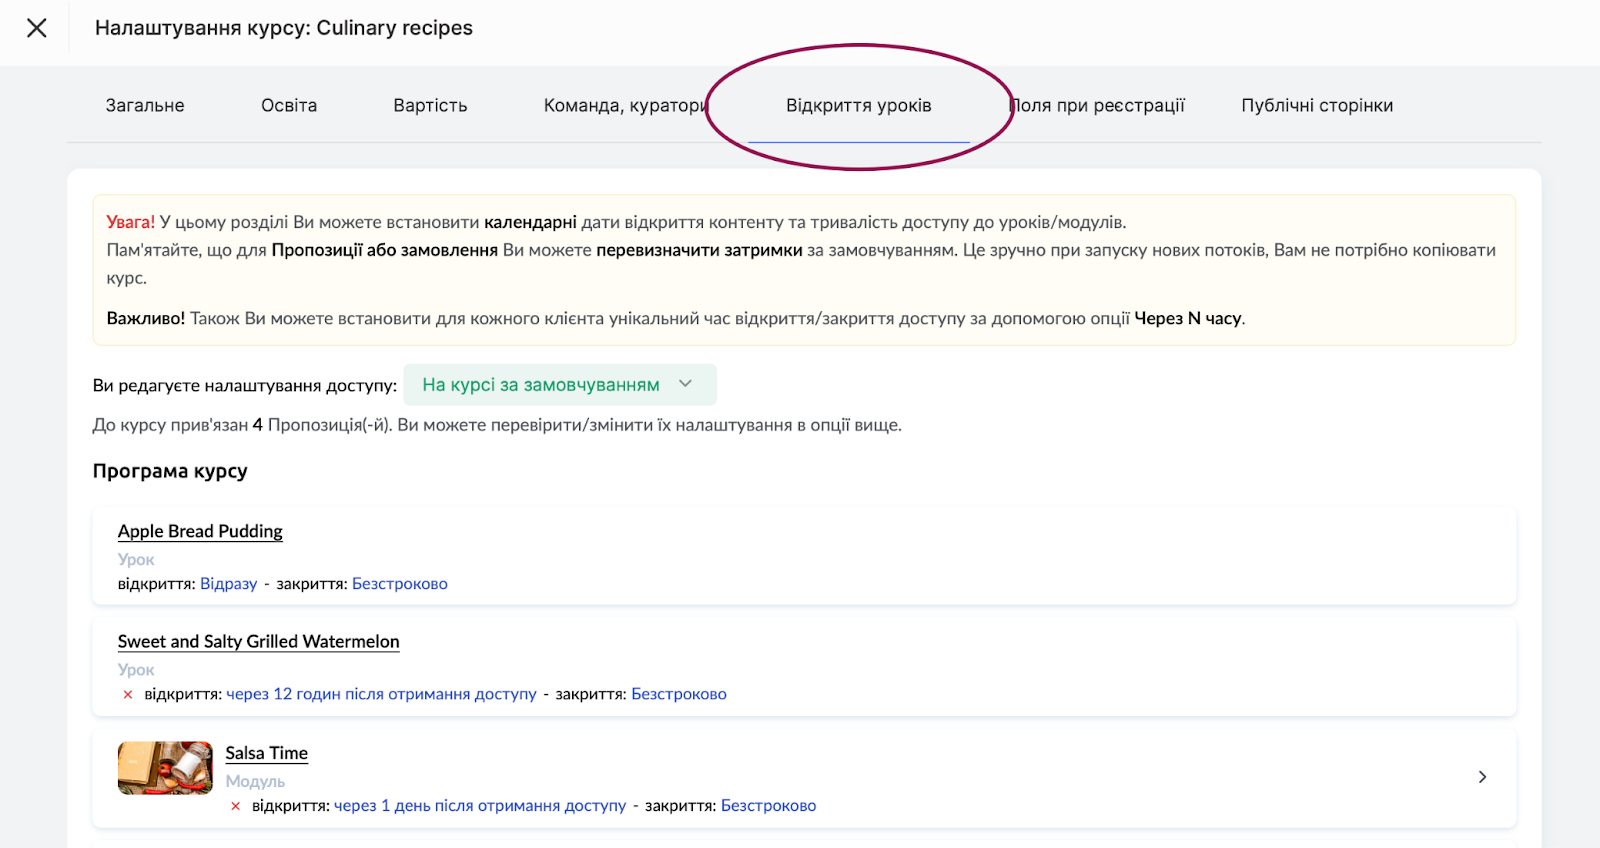Click red X reset icon on Salsa Time
Viewport: 1600px width, 848px height.
236,807
